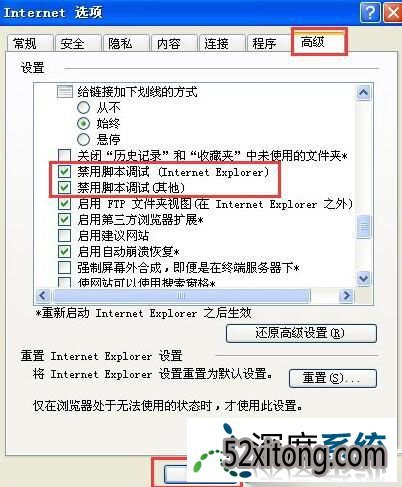Toggle 启用第三方浏览器扩展 checkbox
The width and height of the screenshot is (402, 487).
pos(64,220)
